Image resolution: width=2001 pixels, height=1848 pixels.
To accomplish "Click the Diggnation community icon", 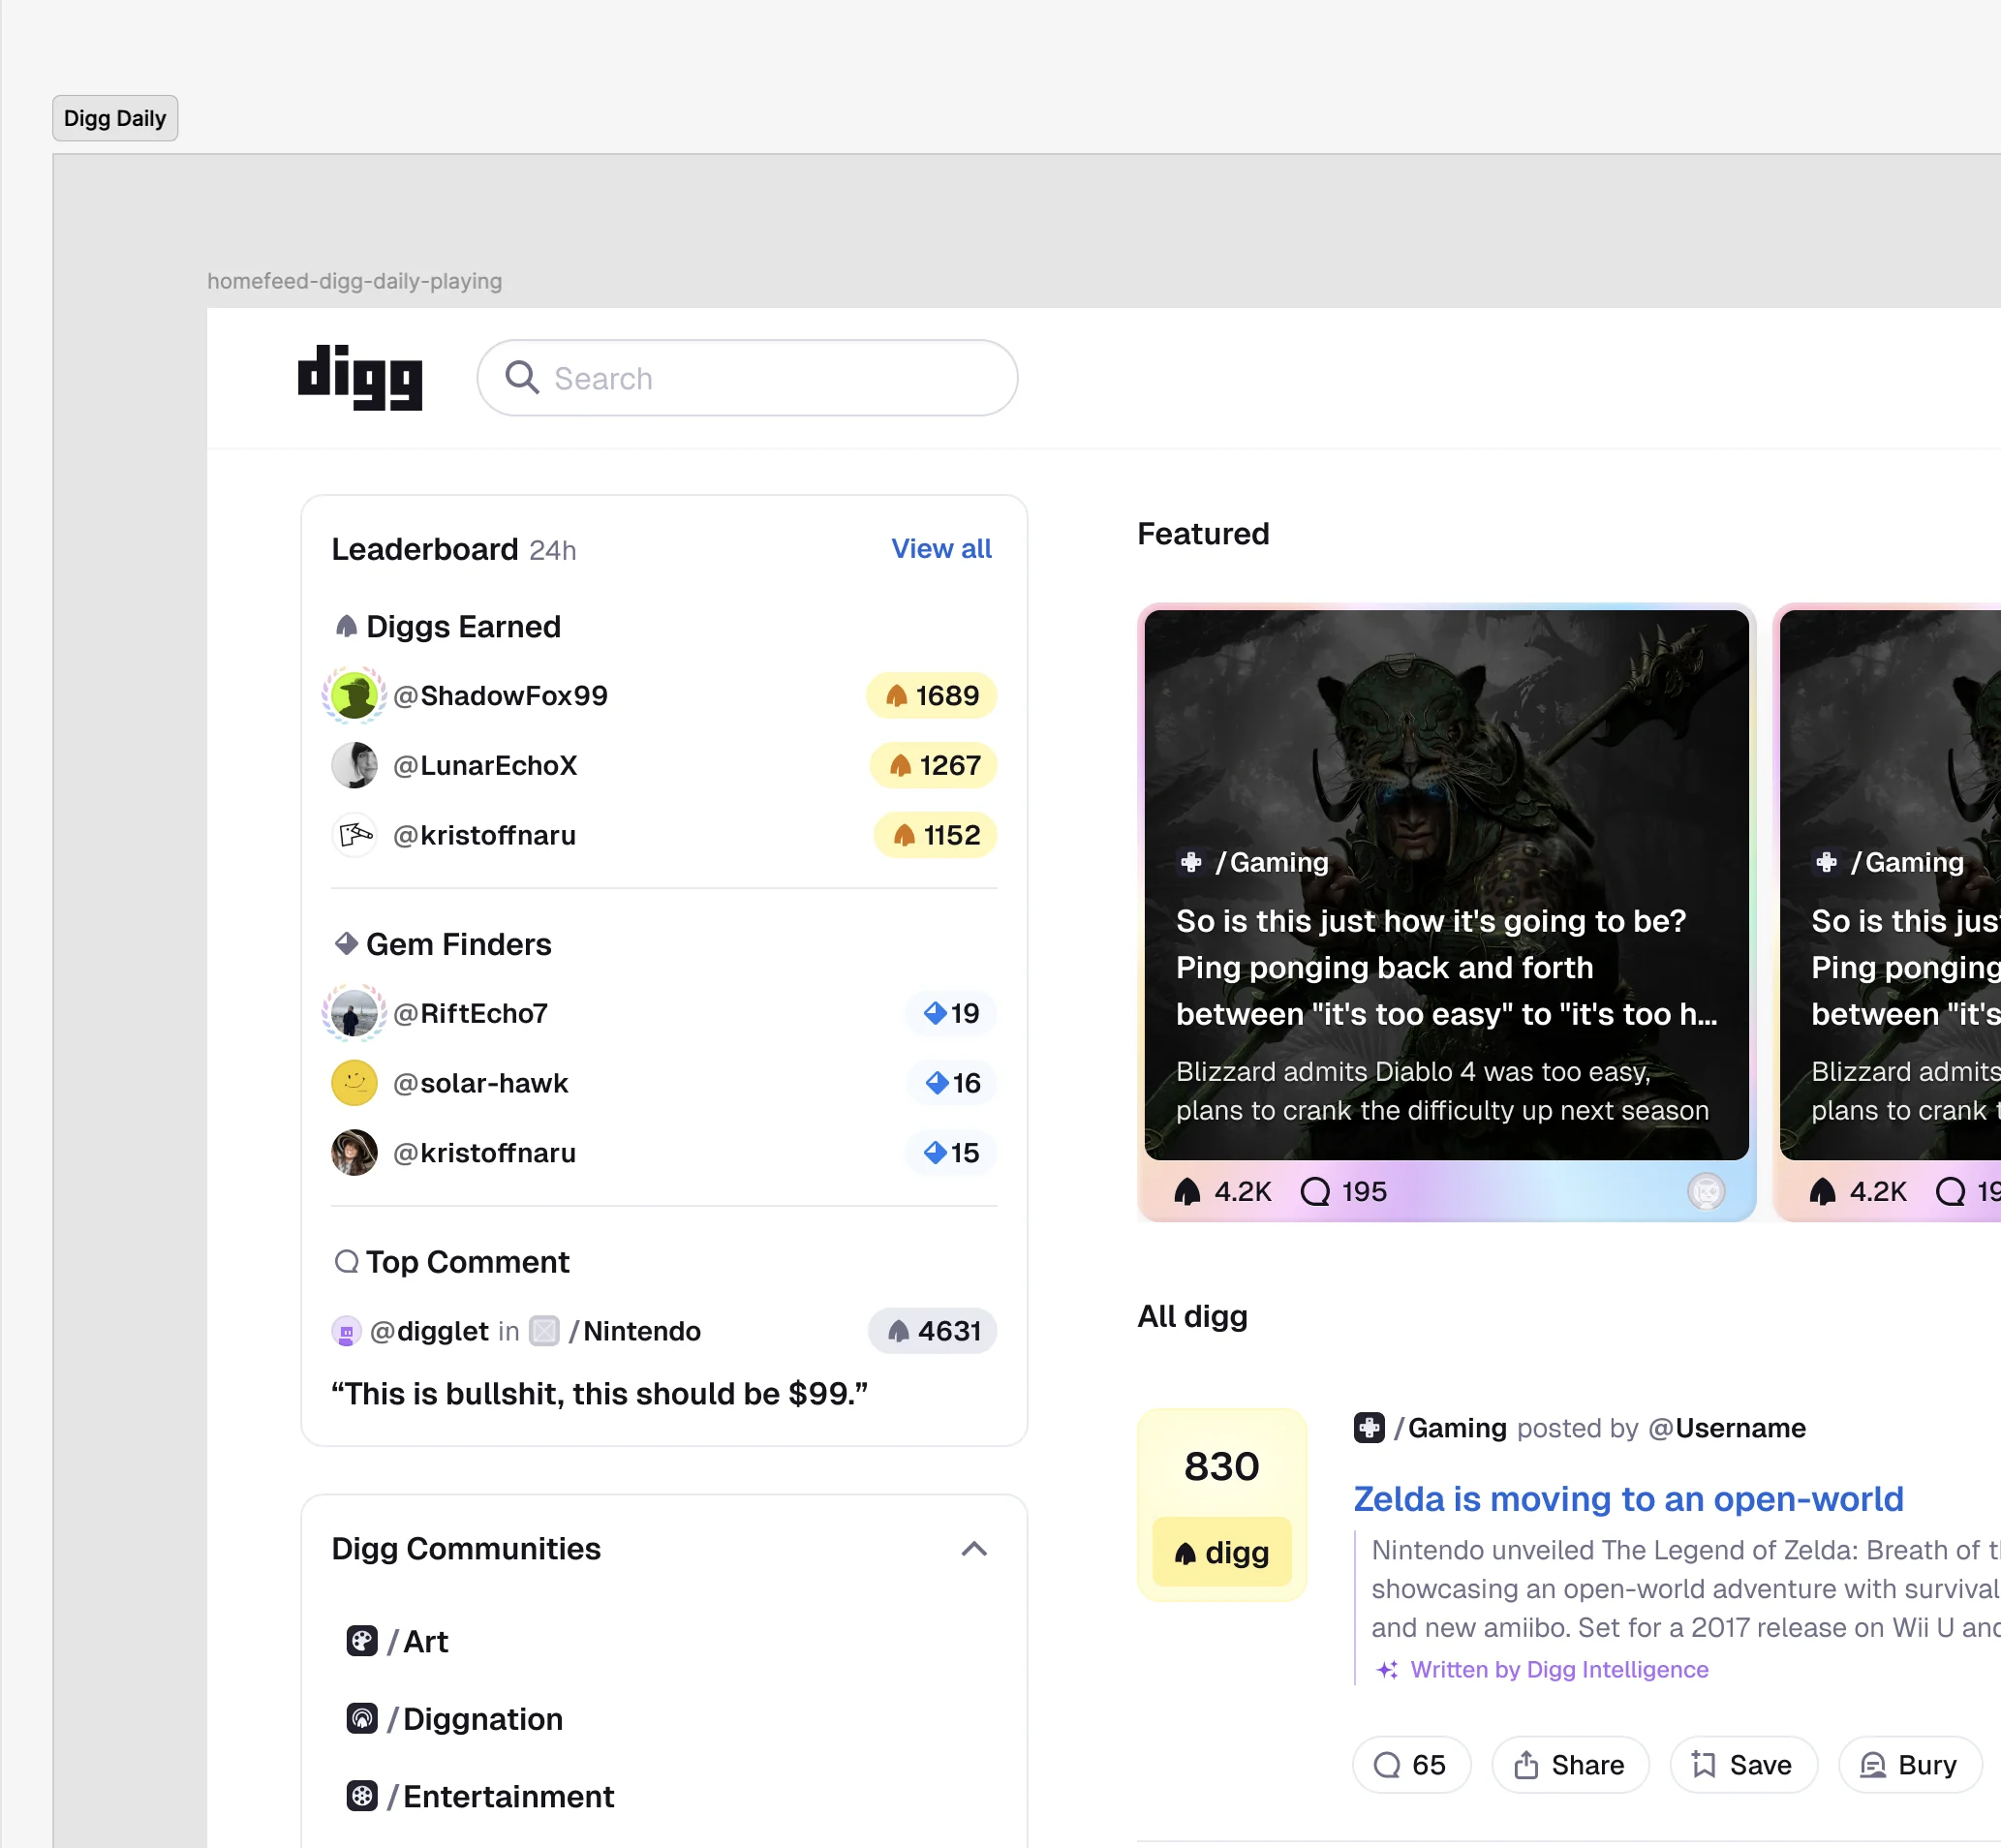I will (x=361, y=1719).
